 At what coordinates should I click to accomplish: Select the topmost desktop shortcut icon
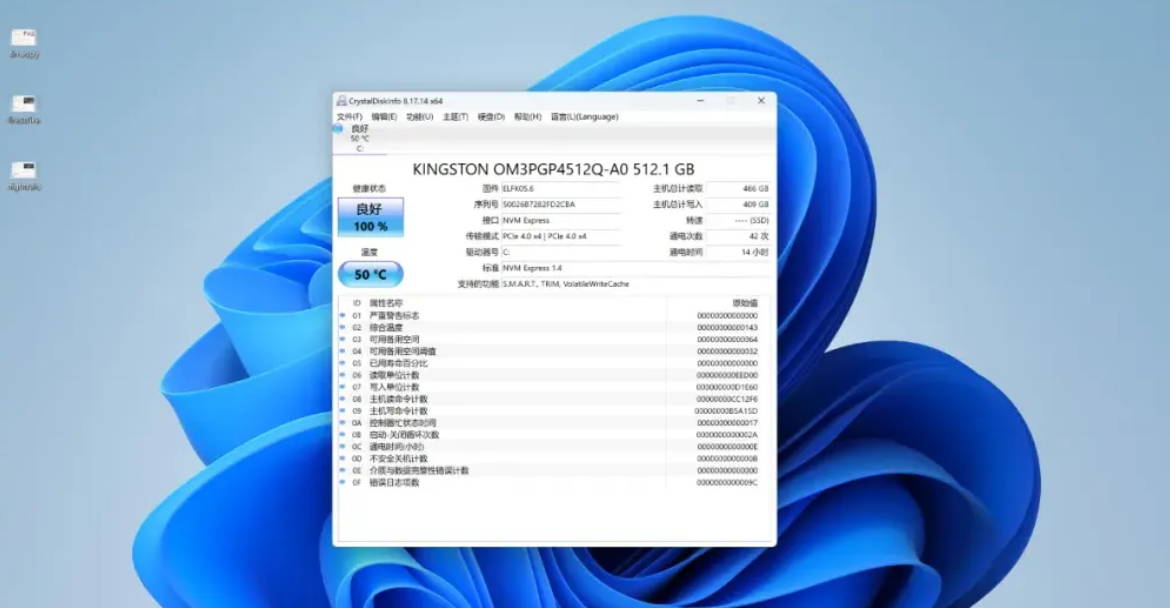coord(24,43)
